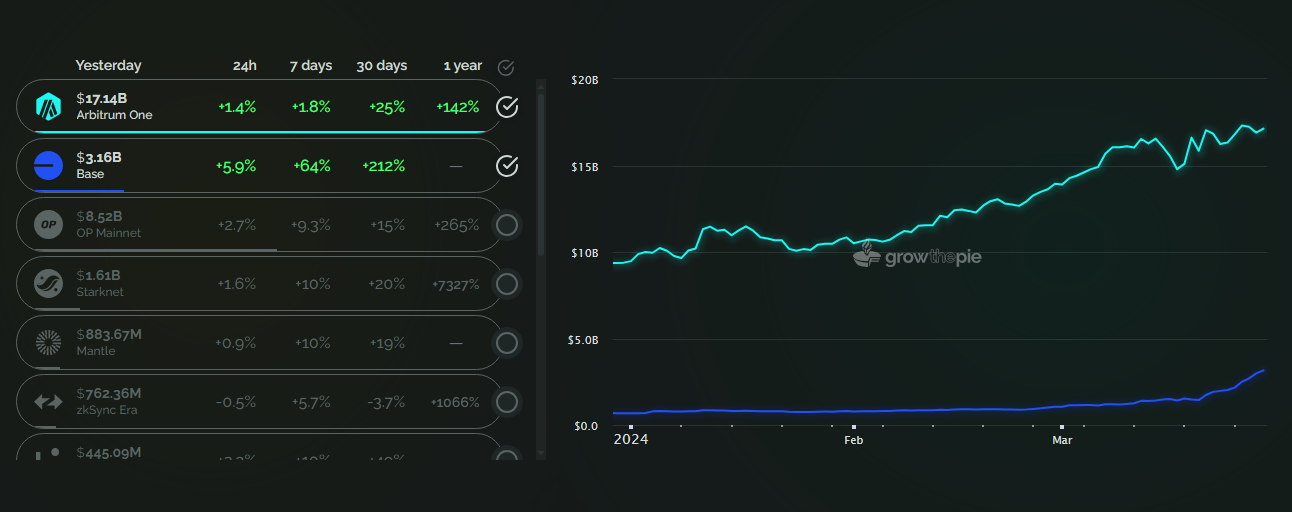Enable the OP Mainnet selection circle
The image size is (1292, 512).
(507, 225)
